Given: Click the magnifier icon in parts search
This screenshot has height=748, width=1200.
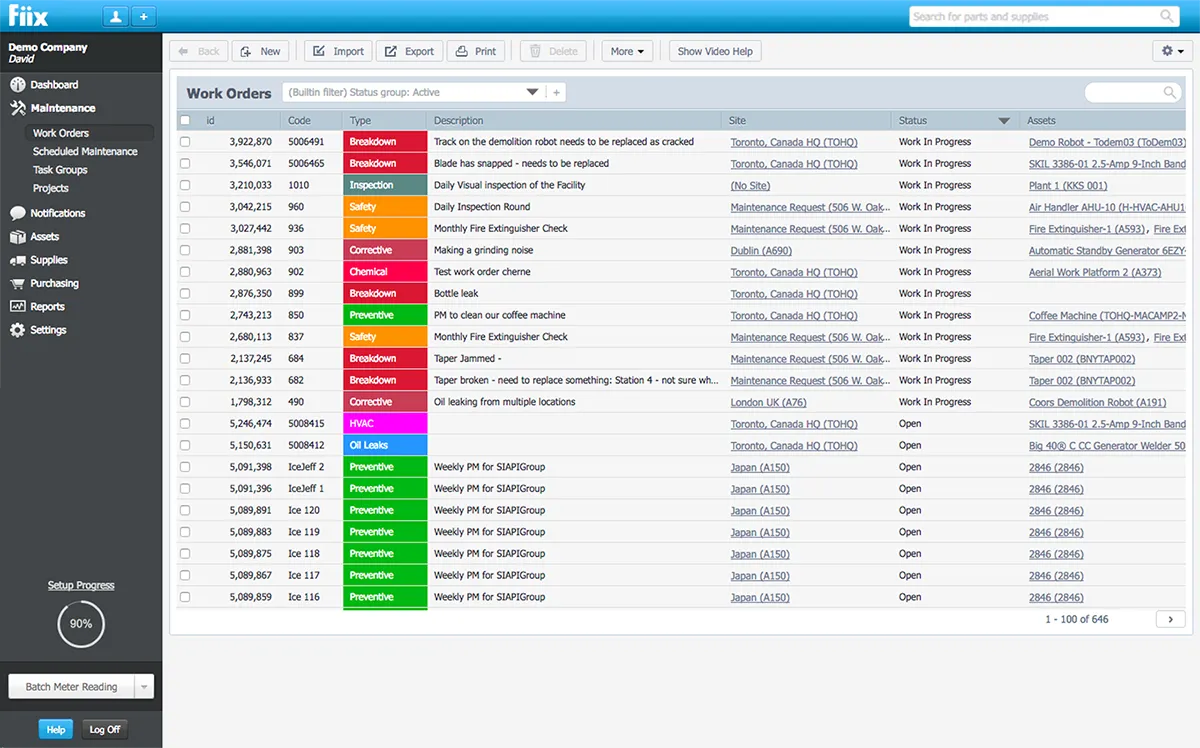Looking at the screenshot, I should [1166, 17].
